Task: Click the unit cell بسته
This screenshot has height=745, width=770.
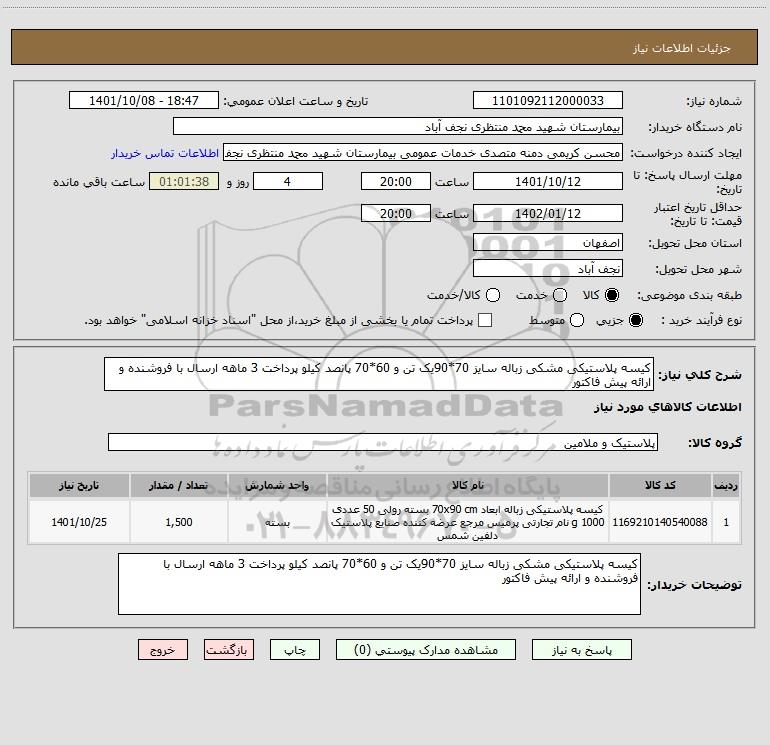Action: [277, 522]
